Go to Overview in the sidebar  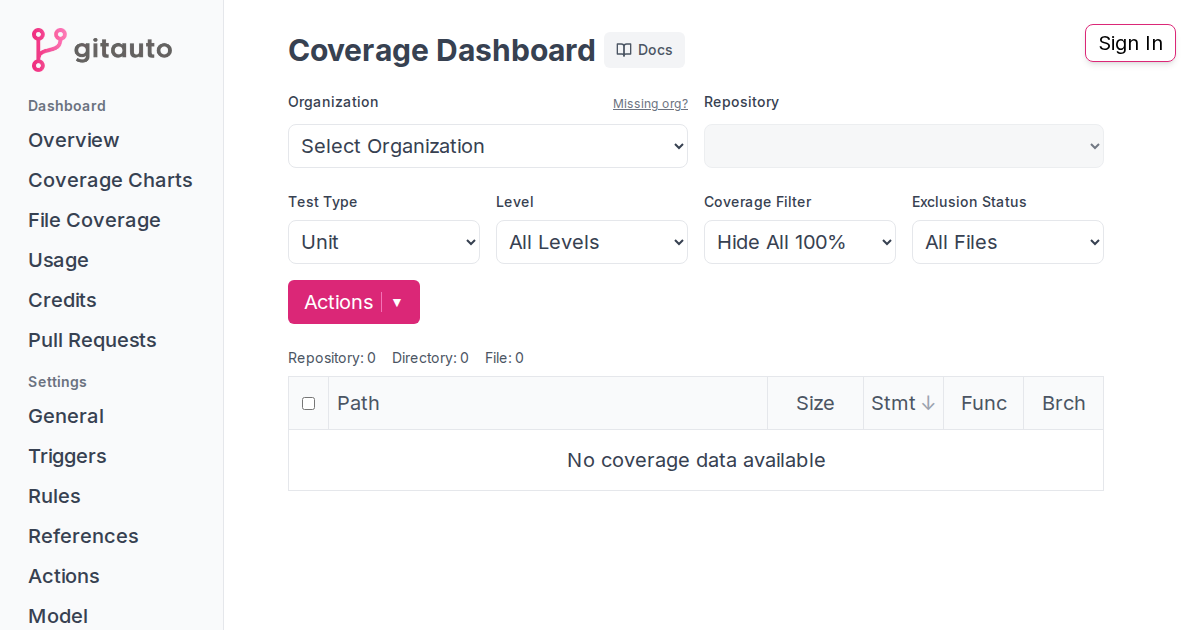tap(74, 140)
